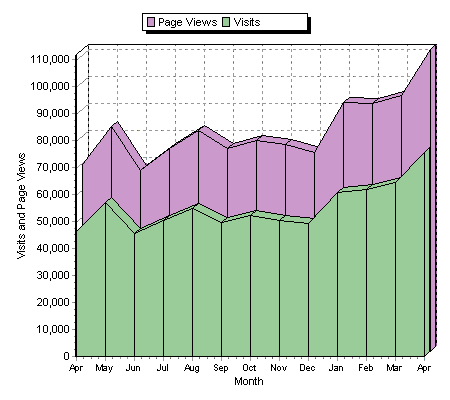Image resolution: width=450 pixels, height=400 pixels.
Task: Click the 'Sep' x-axis label
Action: pyautogui.click(x=221, y=368)
